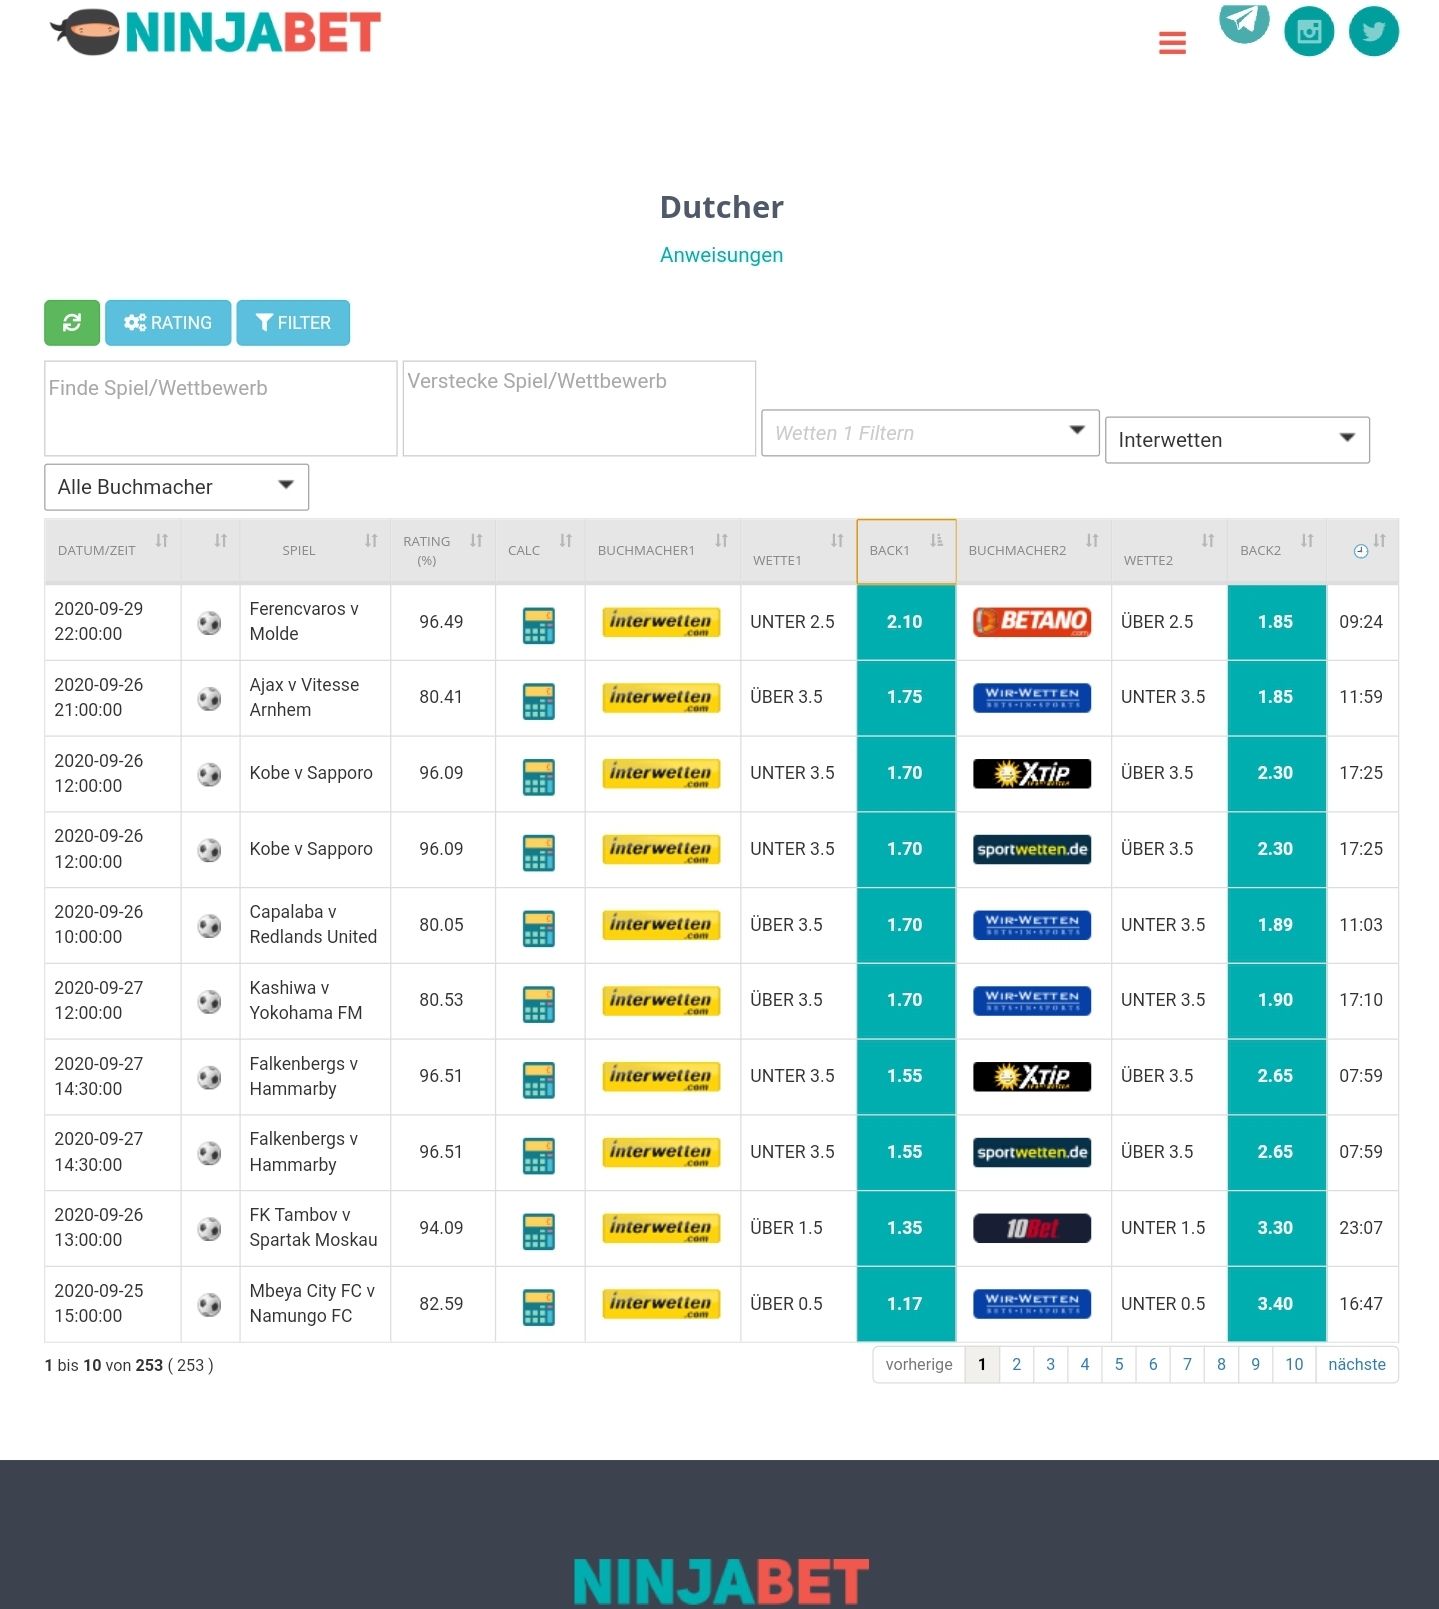Click back2 odds 3.30 for FK Tambov

tap(1276, 1228)
